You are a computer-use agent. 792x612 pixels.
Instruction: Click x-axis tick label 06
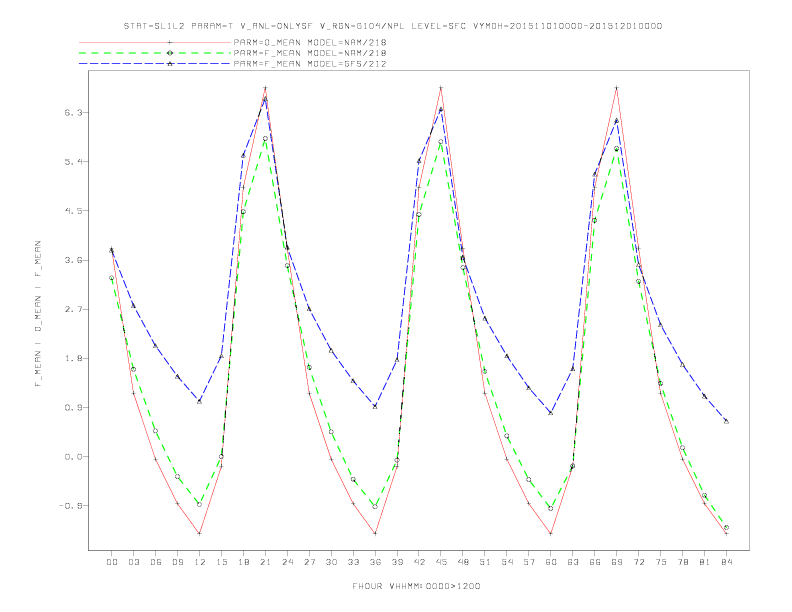click(156, 562)
